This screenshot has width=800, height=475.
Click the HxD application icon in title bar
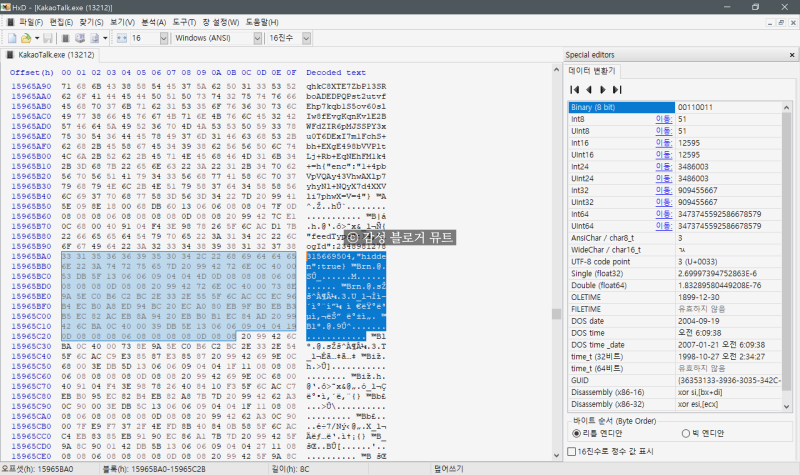[6, 7]
